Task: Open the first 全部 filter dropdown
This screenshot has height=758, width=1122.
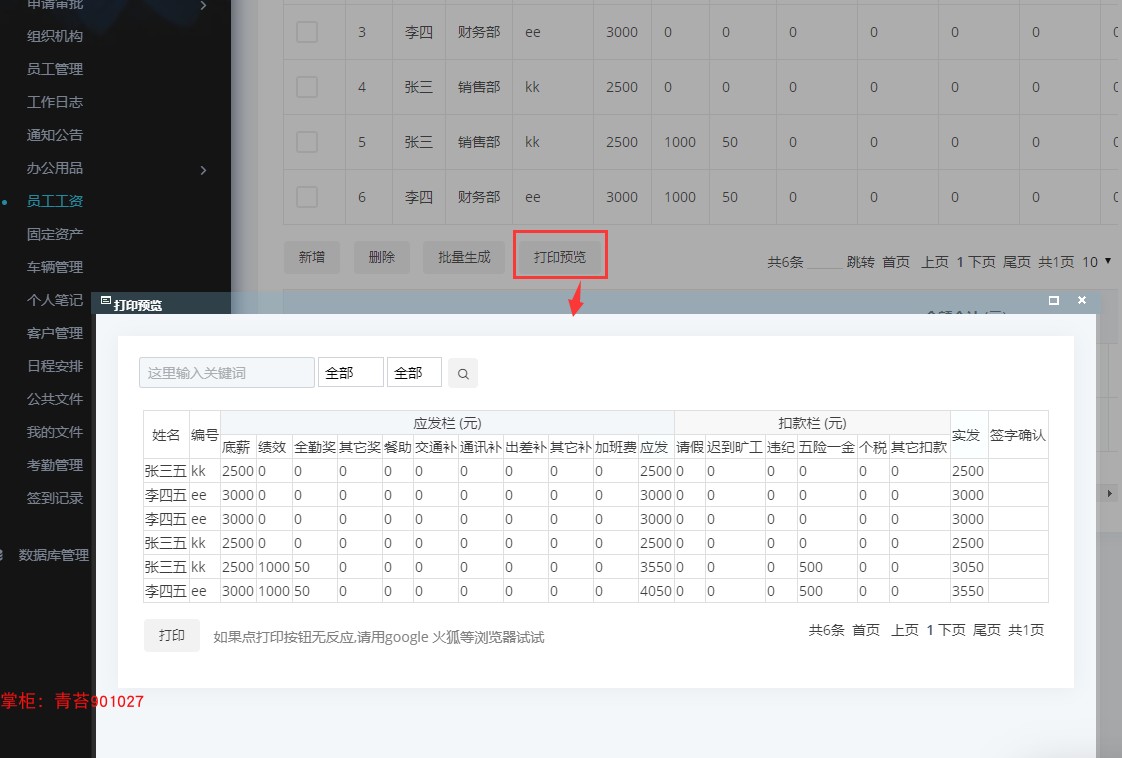Action: (351, 373)
